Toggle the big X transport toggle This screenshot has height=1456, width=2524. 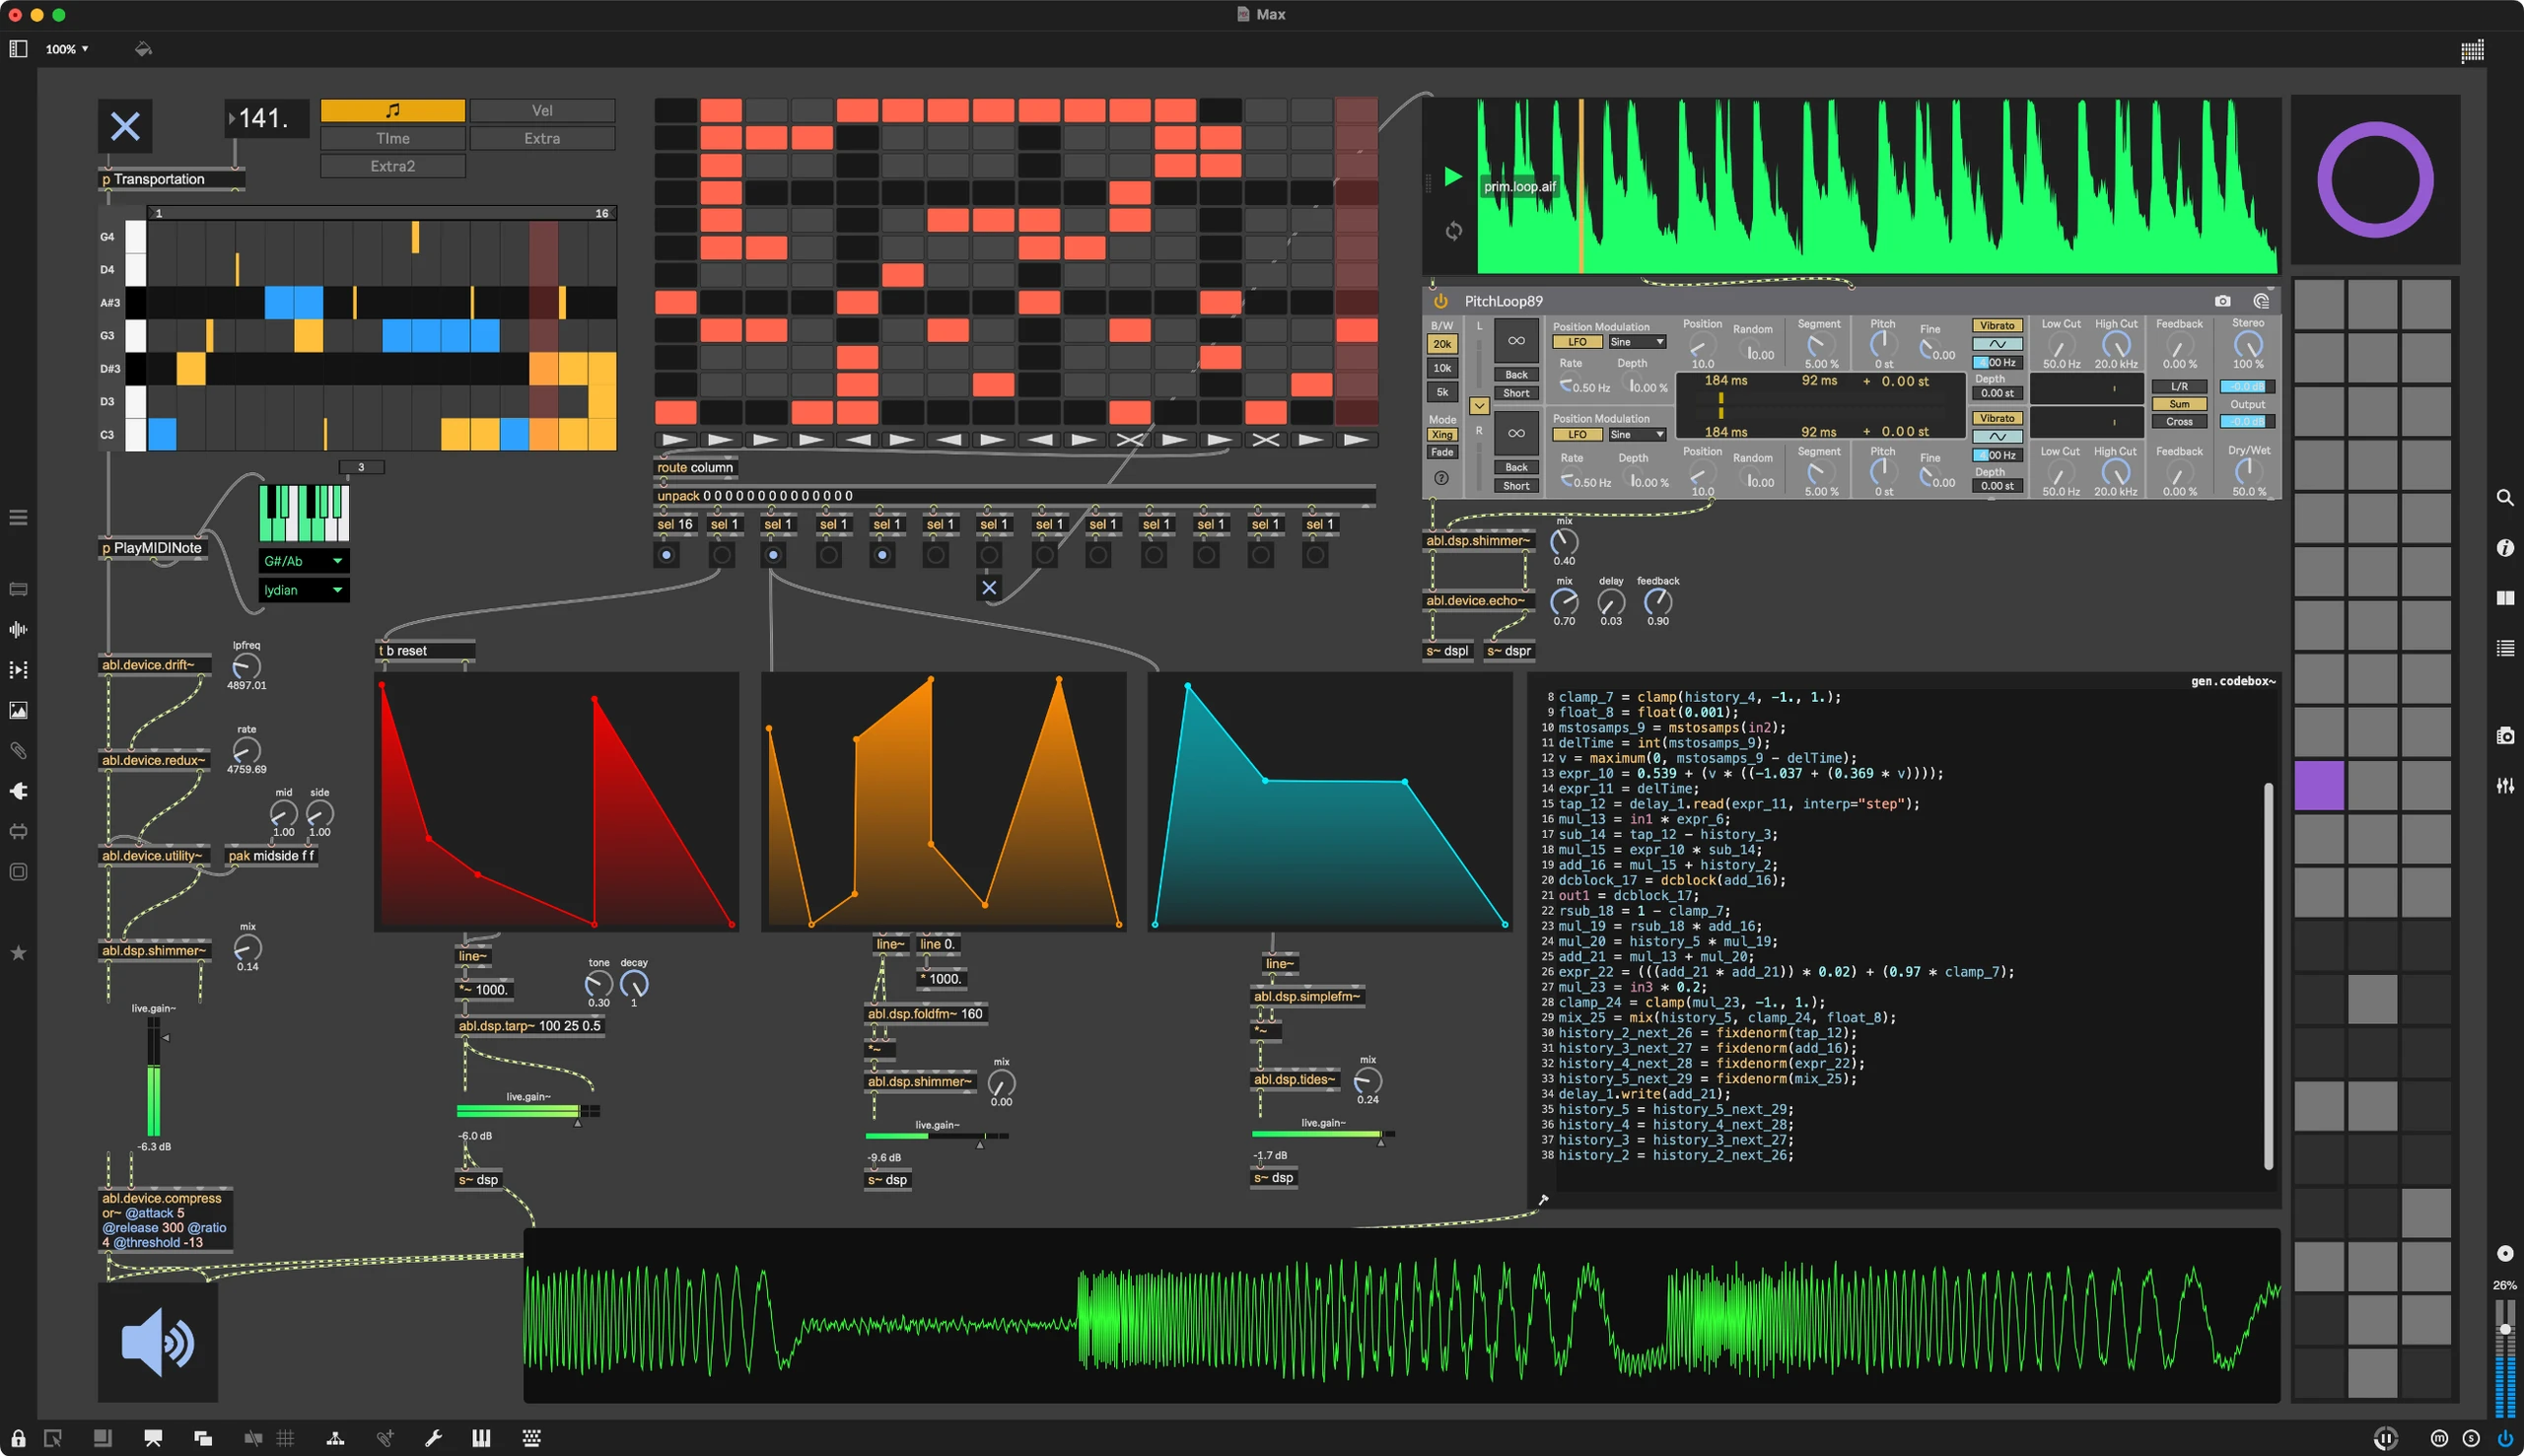[125, 126]
